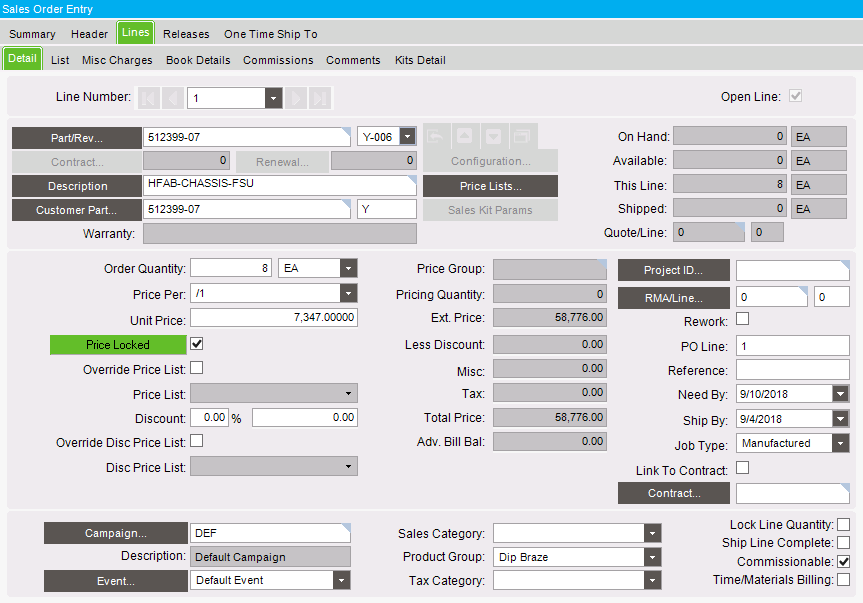Click the Price Locked green label
Screen dimensions: 863x603
click(118, 345)
